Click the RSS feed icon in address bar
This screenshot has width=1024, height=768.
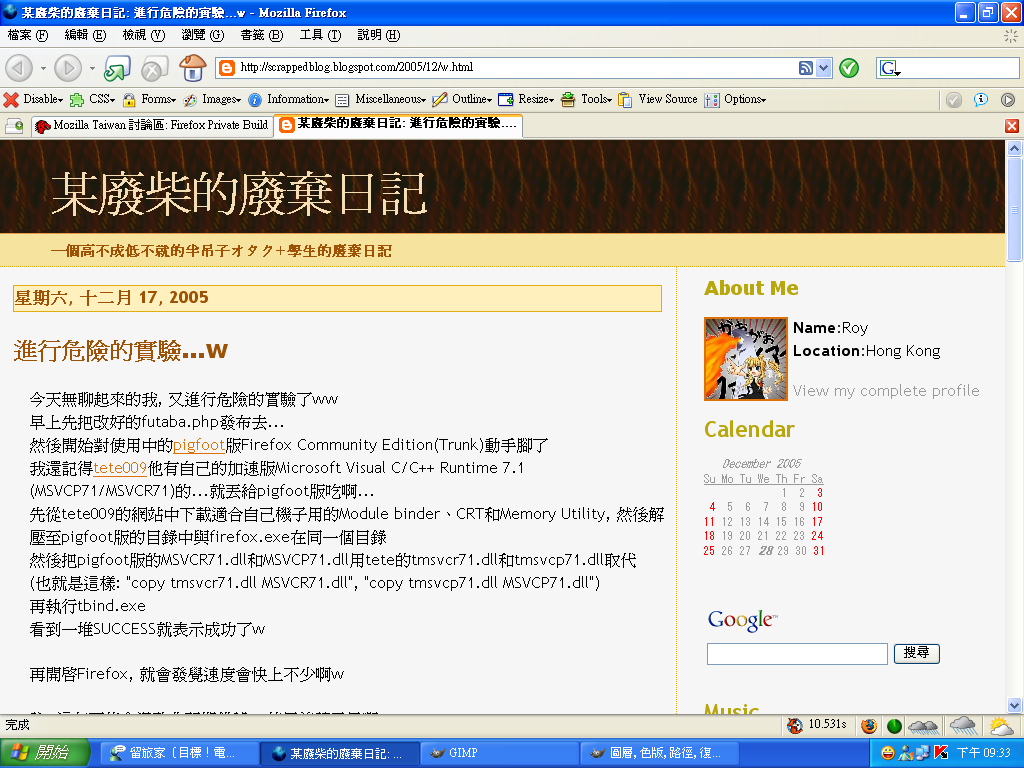tap(806, 68)
